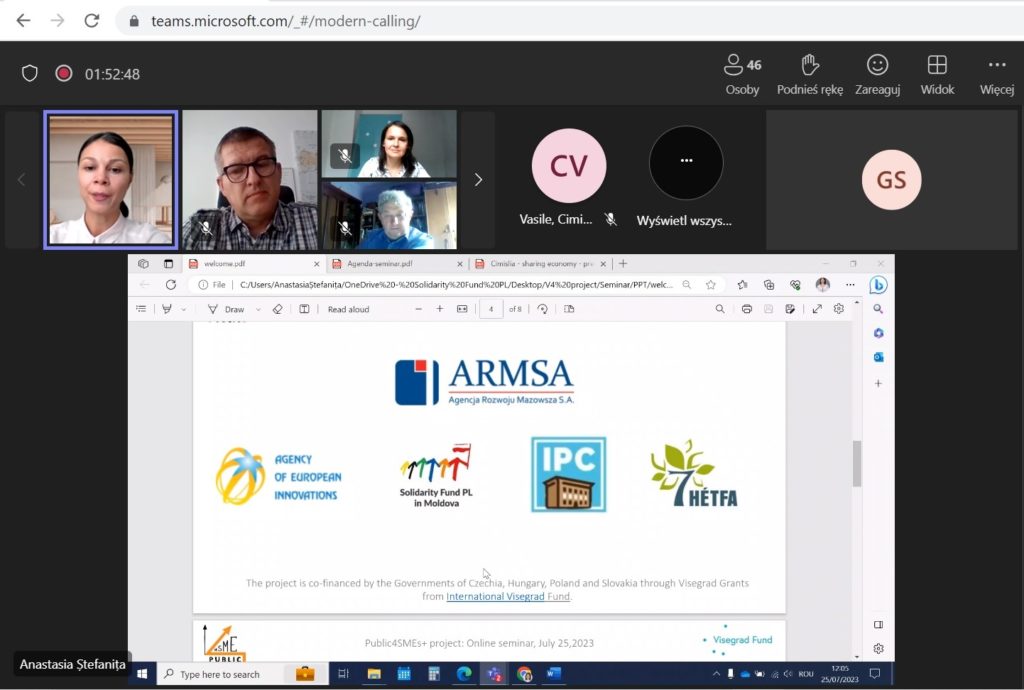The height and width of the screenshot is (690, 1024).
Task: Close the Agenda-seminar.pdf tab
Action: click(460, 264)
